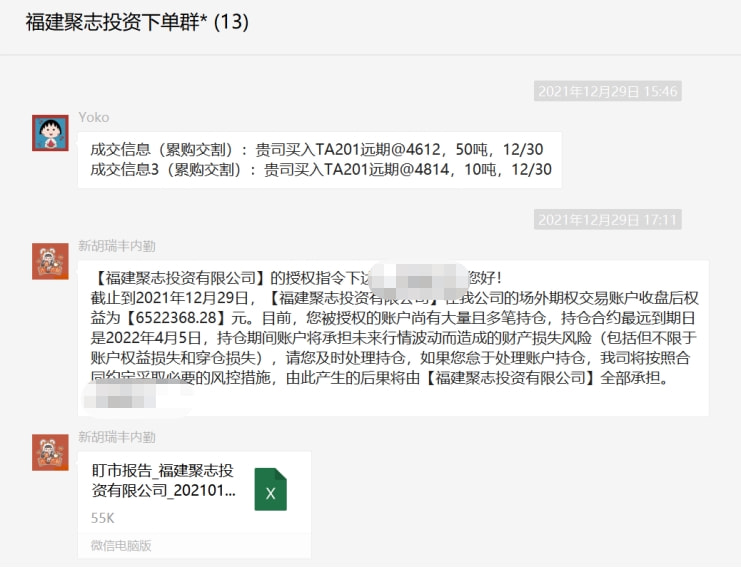Click 新胡瑞丰内勤 name above the long message
Screen dimensions: 741x568
click(x=116, y=245)
